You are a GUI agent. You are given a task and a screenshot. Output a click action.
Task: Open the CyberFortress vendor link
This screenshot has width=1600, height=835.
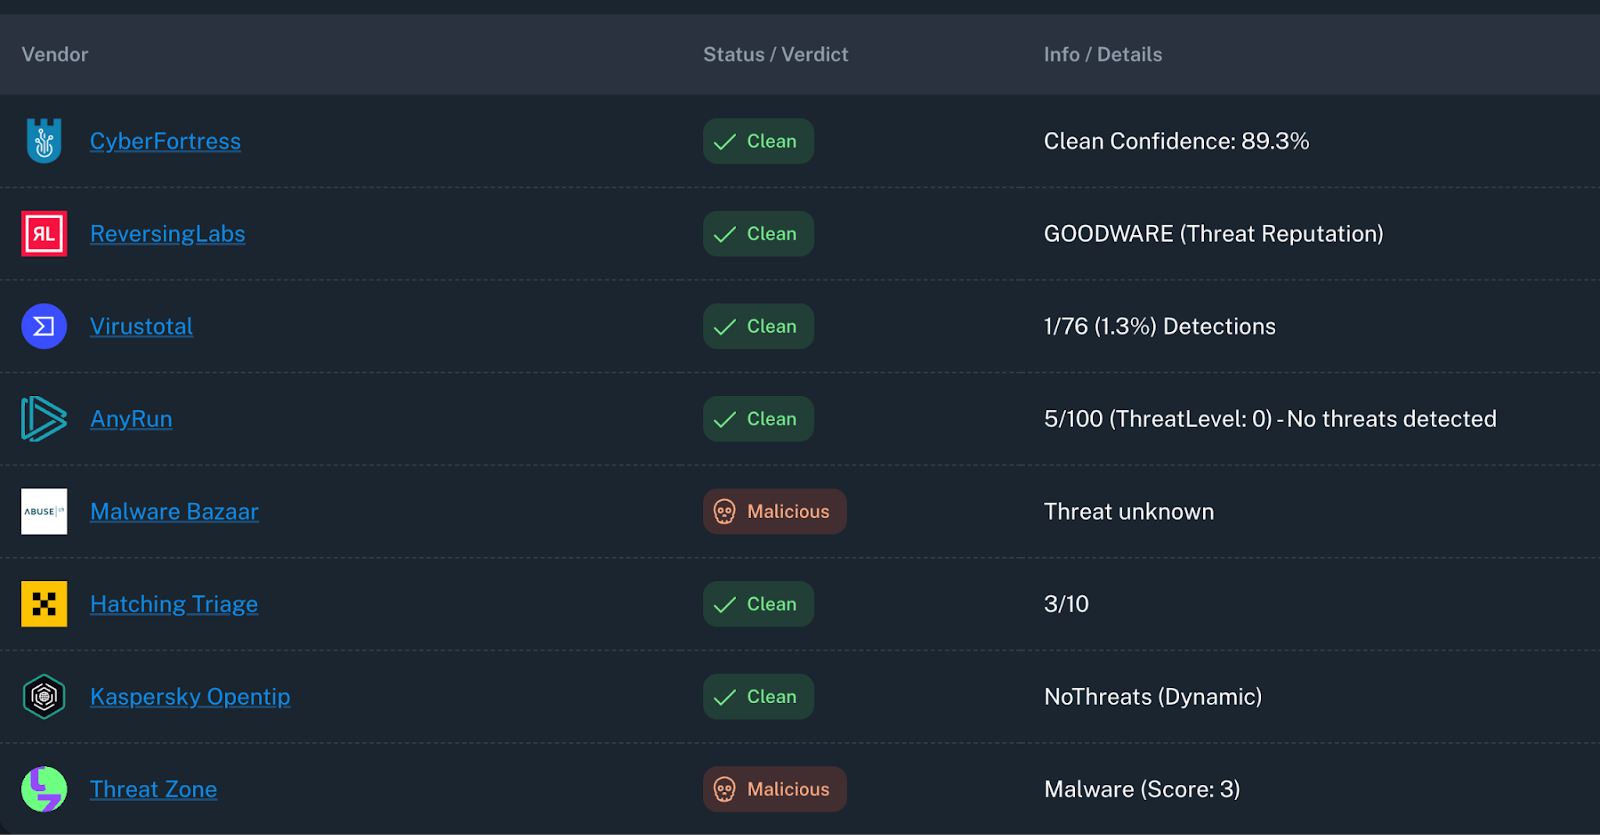(165, 141)
